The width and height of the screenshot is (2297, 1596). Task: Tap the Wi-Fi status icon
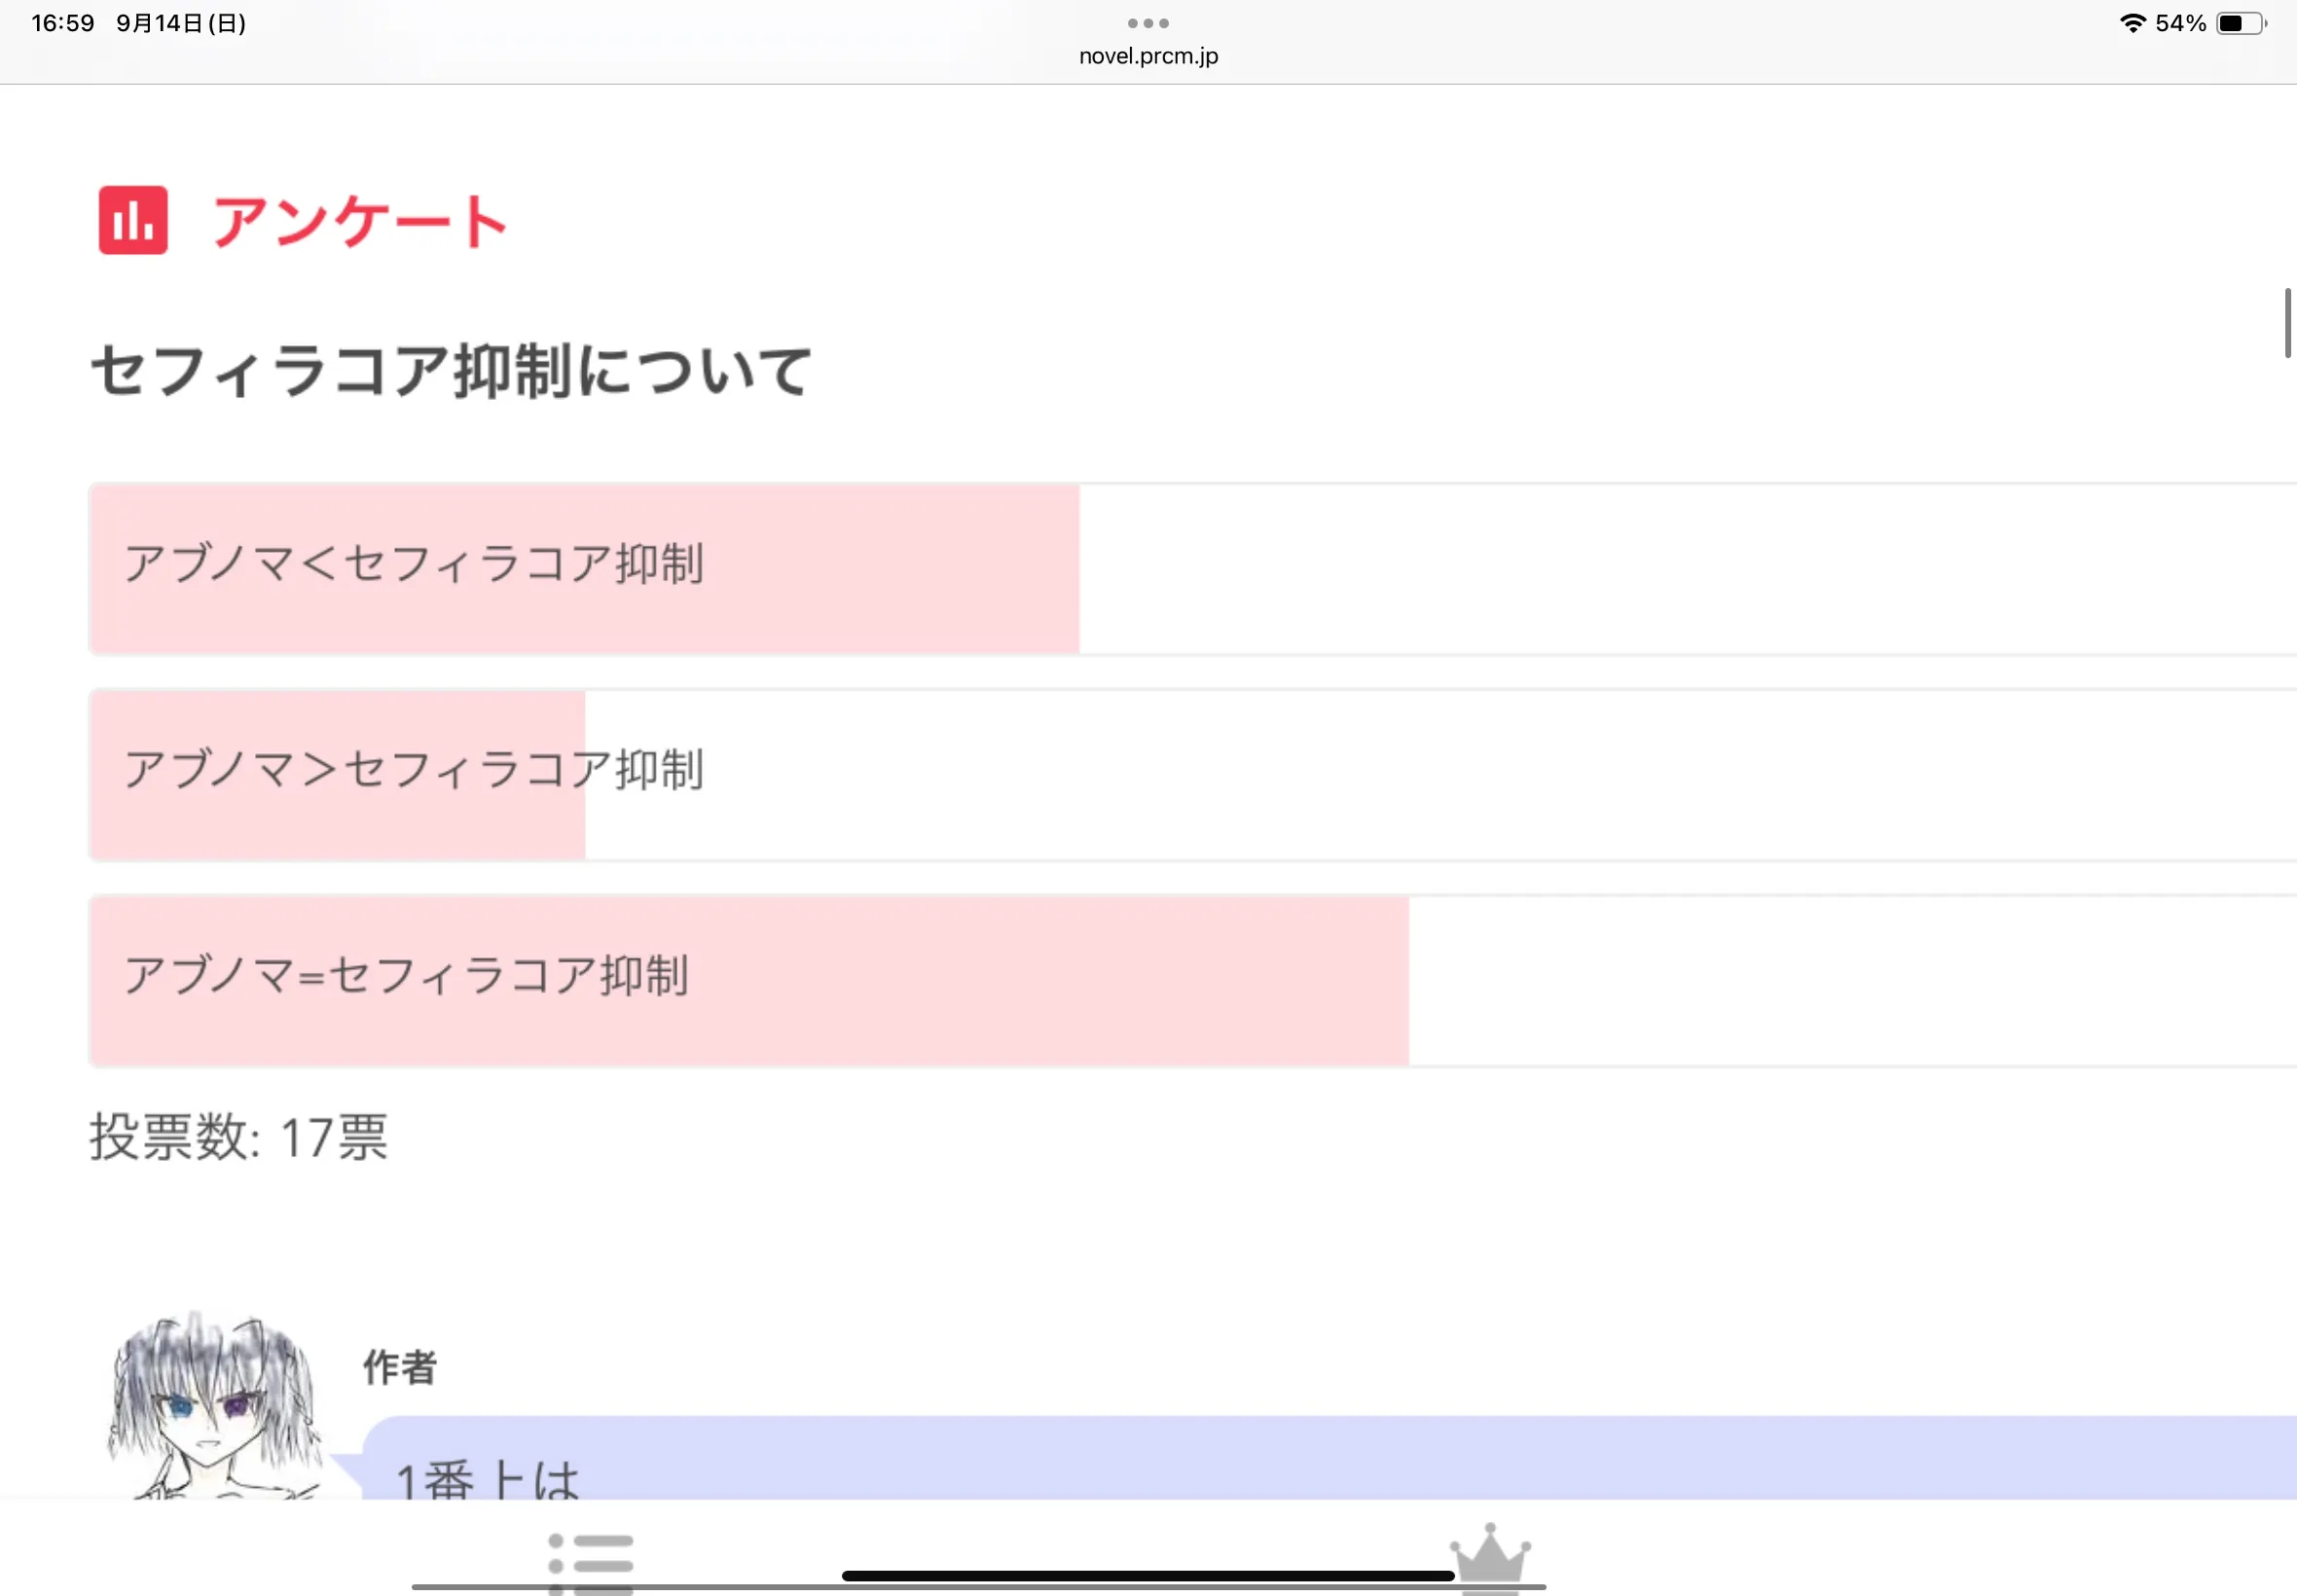(2132, 23)
